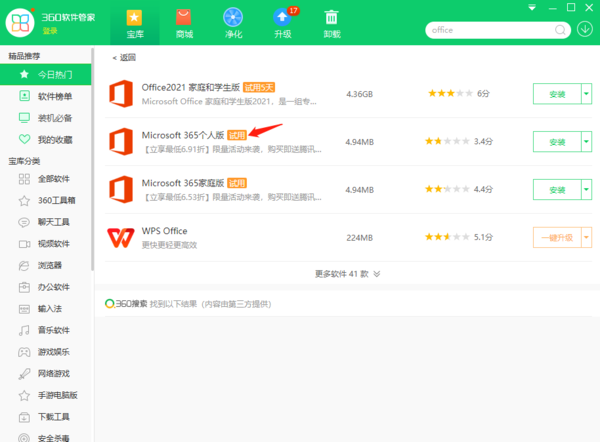The width and height of the screenshot is (600, 442).
Task: Expand install options for Office2021
Action: tap(586, 94)
